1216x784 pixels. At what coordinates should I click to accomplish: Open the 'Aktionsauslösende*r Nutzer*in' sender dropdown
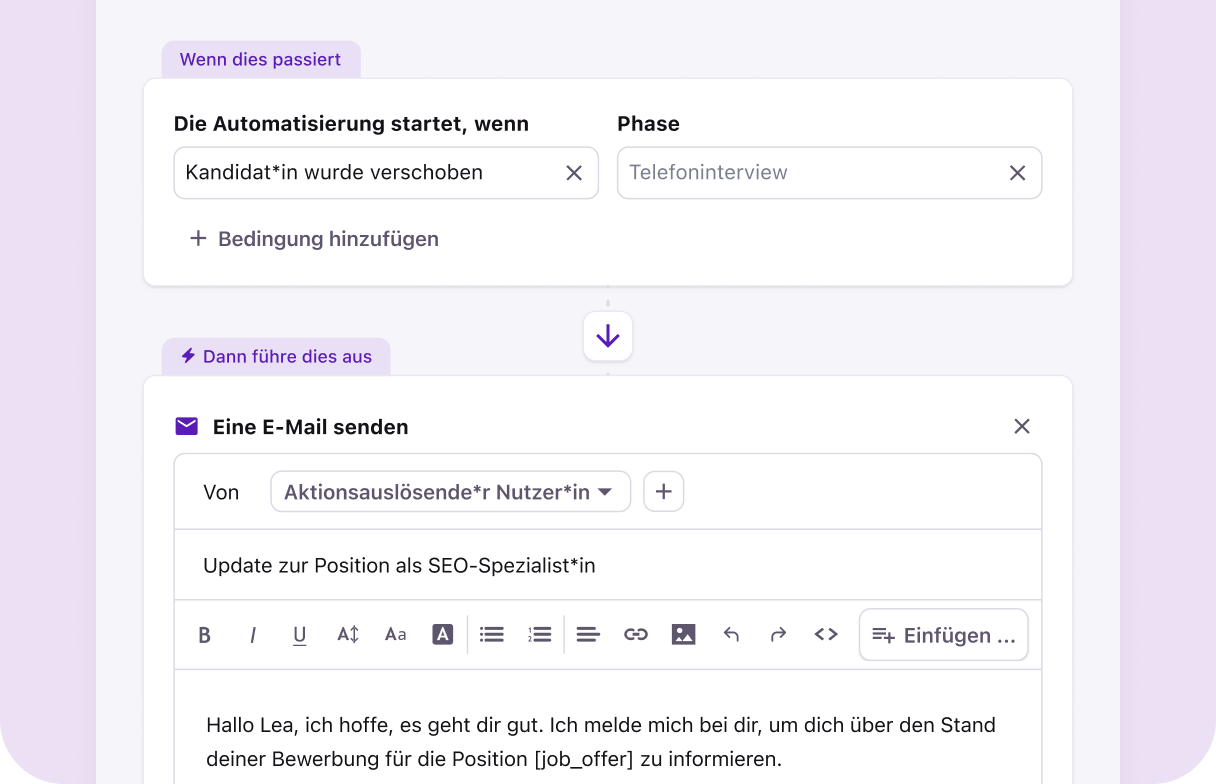click(450, 491)
